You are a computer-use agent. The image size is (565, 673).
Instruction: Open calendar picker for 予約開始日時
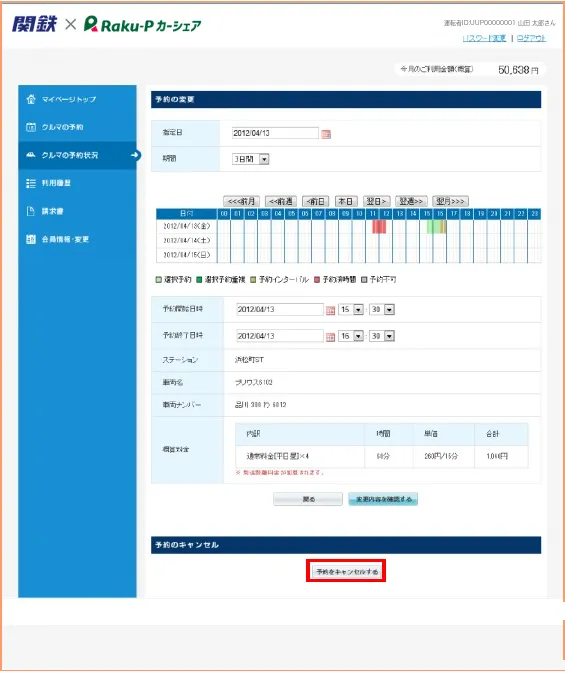pyautogui.click(x=330, y=310)
